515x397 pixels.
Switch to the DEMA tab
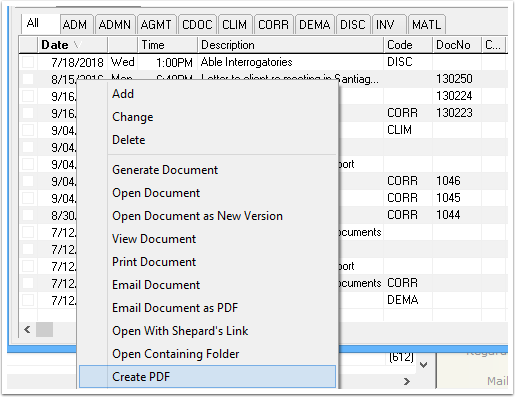tap(315, 25)
